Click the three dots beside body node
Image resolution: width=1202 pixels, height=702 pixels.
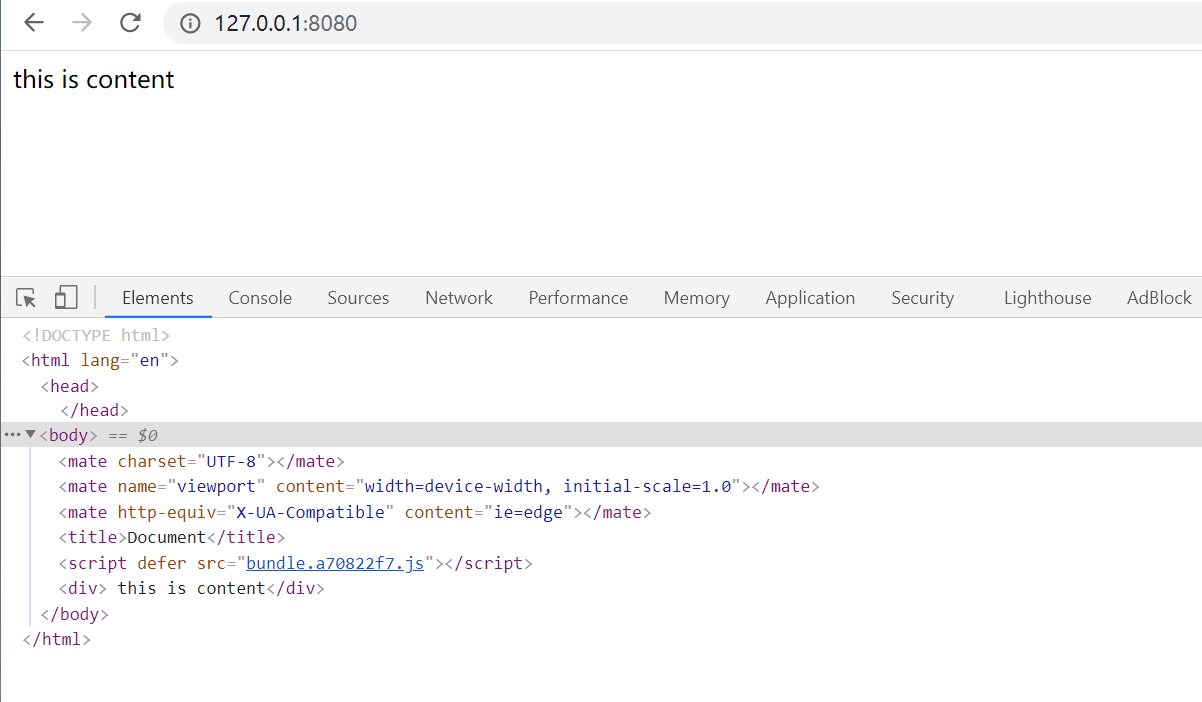[12, 435]
